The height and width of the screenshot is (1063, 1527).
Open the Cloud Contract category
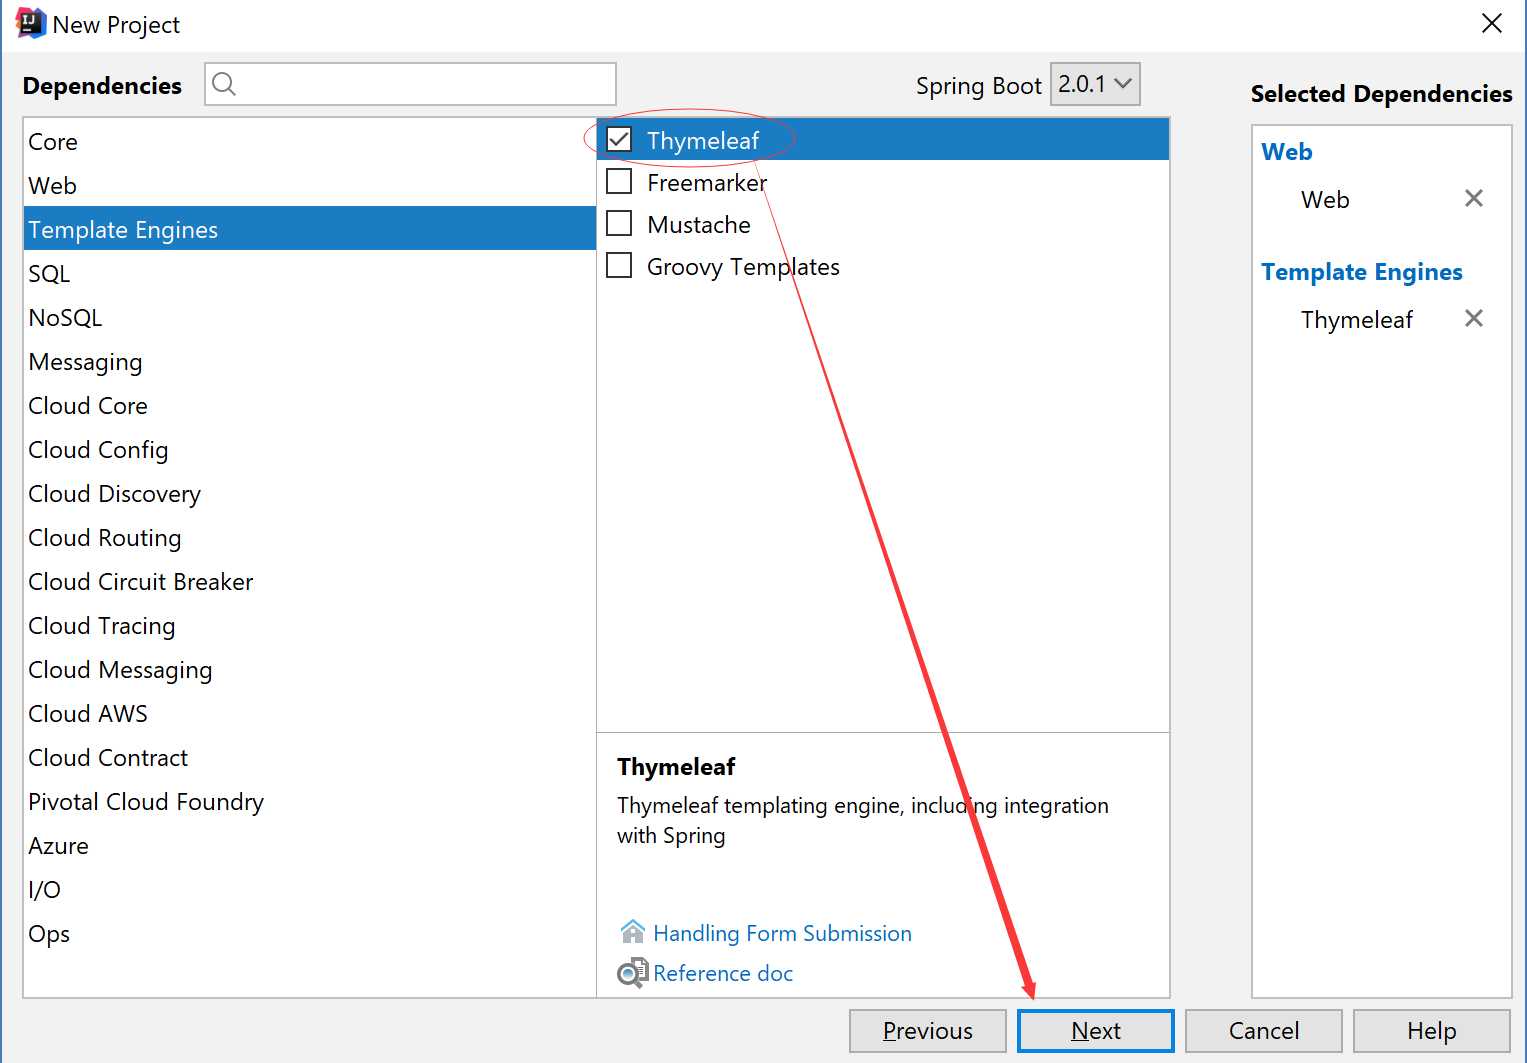309,757
